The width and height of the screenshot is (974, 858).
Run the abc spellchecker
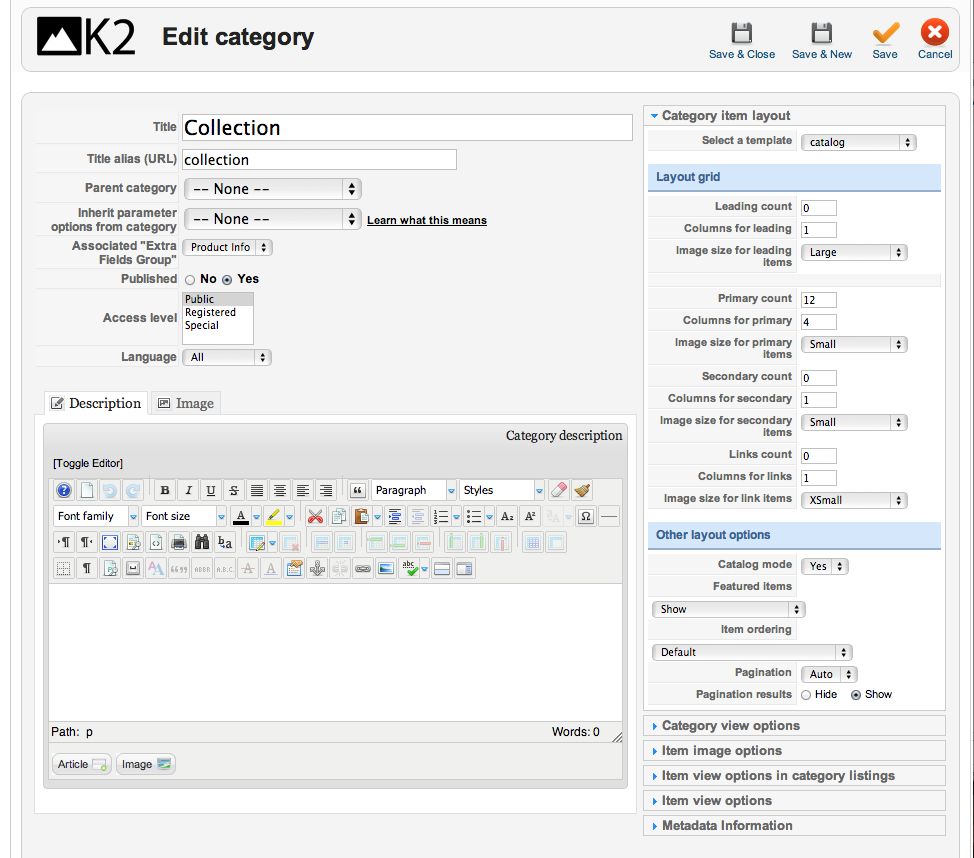tap(410, 568)
